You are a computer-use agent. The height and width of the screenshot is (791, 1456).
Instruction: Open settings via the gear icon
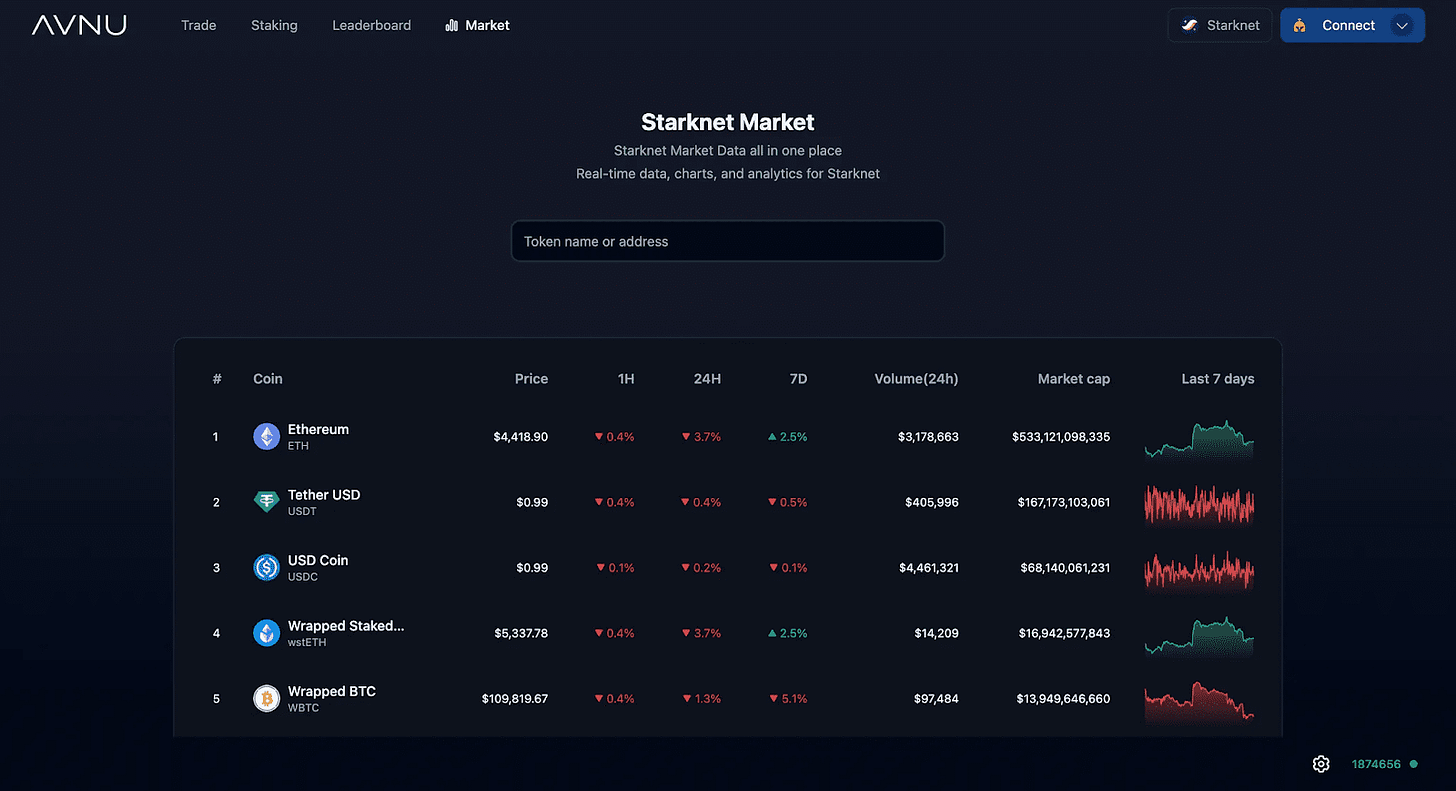pos(1321,764)
